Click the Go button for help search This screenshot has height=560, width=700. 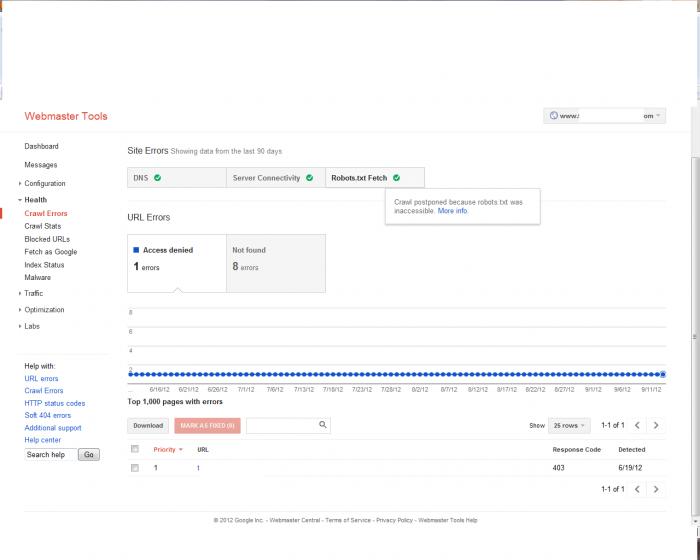pos(89,455)
